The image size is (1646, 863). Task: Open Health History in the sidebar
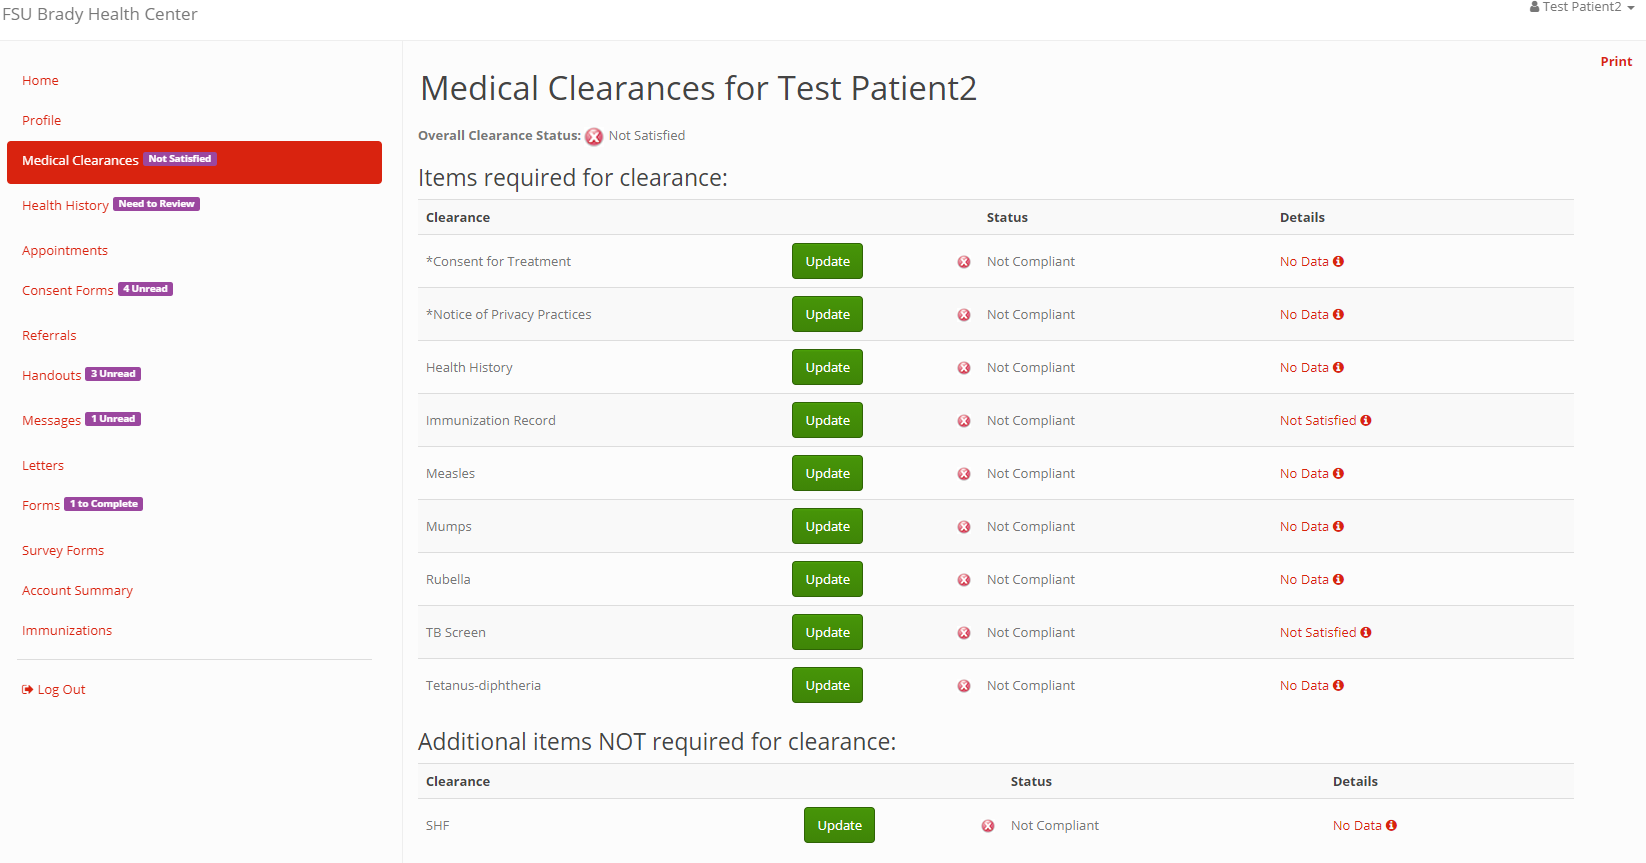coord(65,206)
